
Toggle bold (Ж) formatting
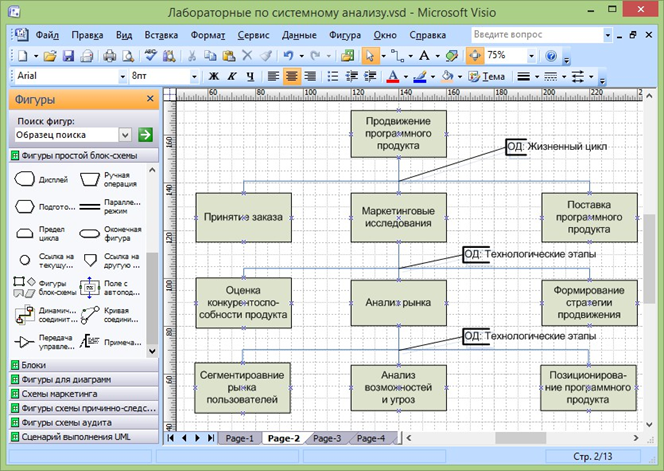(214, 76)
